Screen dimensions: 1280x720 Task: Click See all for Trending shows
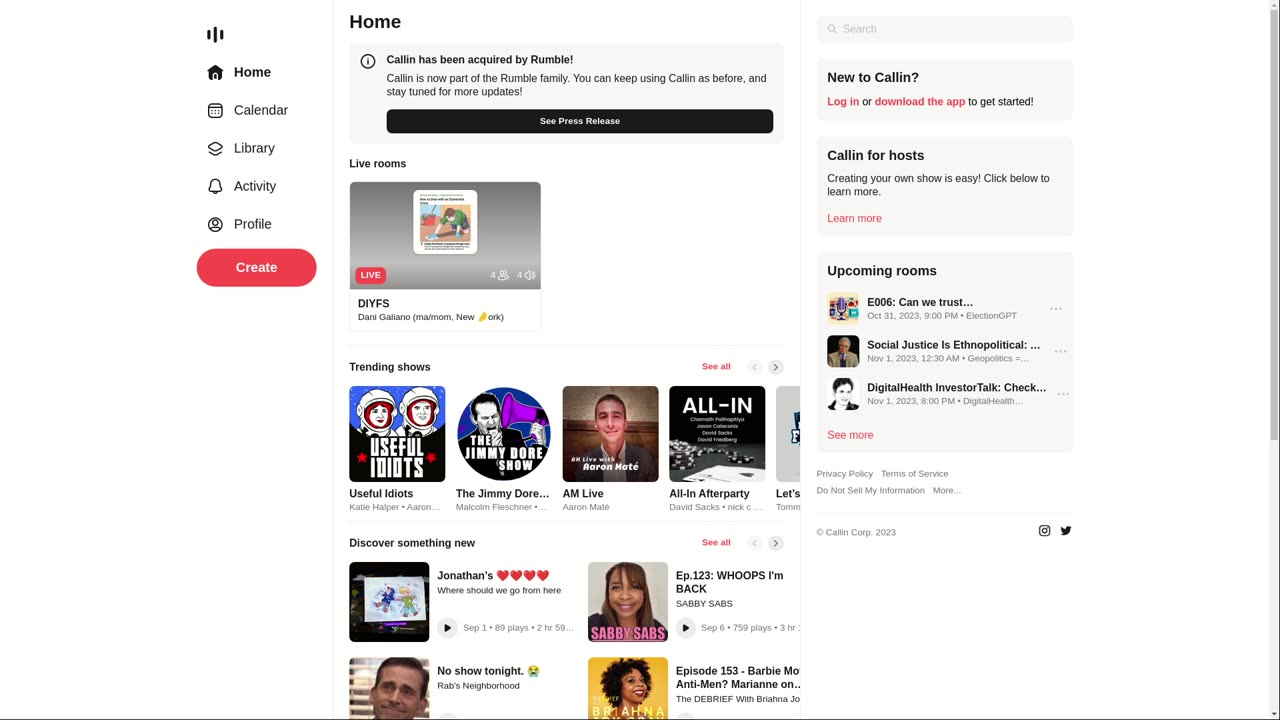[x=716, y=366]
